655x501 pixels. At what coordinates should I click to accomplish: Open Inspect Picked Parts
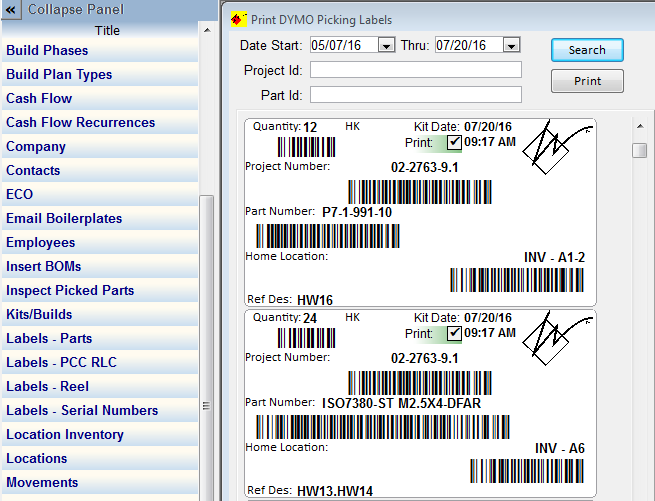[100, 290]
